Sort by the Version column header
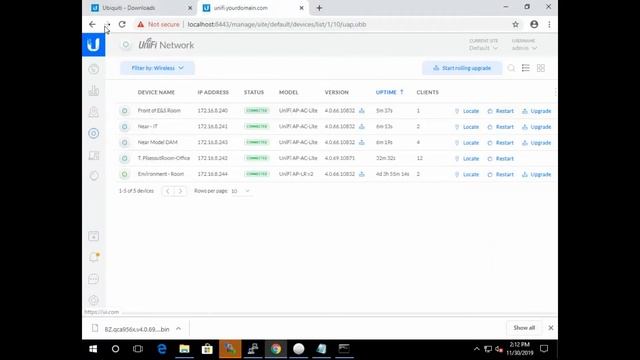The image size is (640, 360). [337, 92]
